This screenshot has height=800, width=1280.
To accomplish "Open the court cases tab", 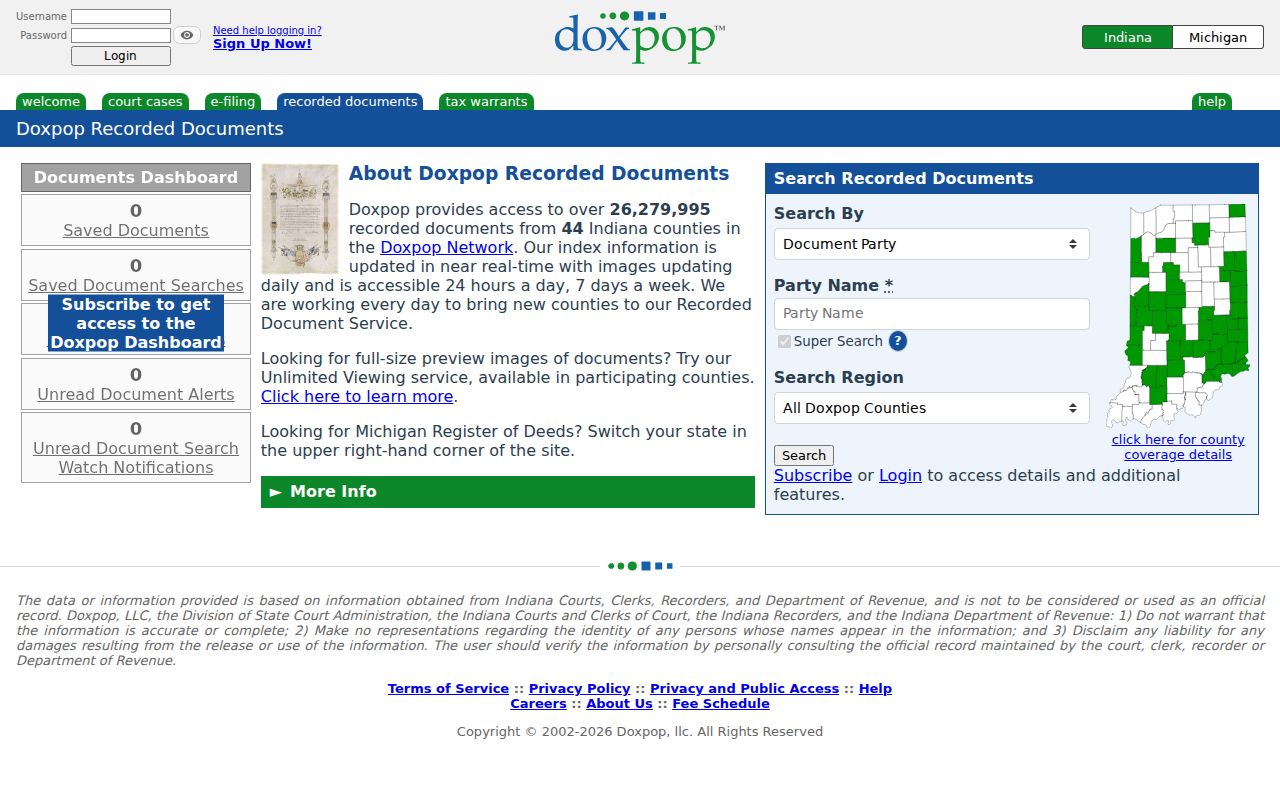I will point(145,102).
